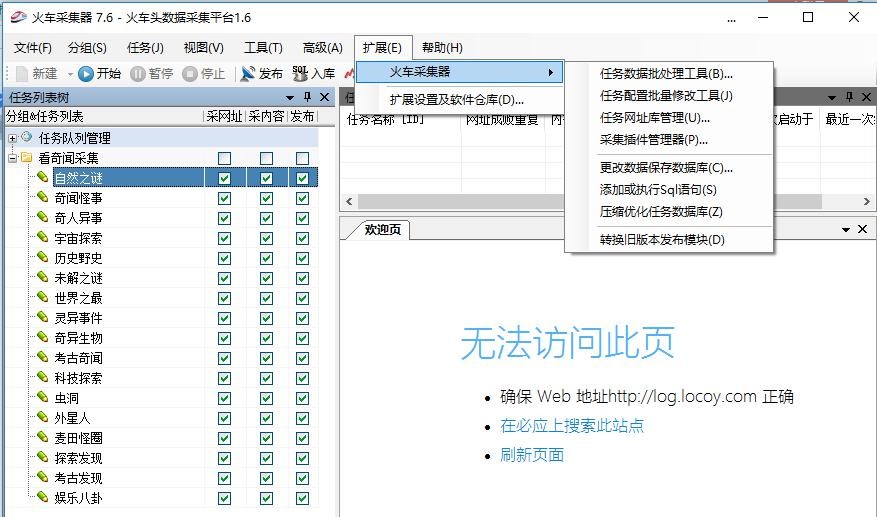The image size is (877, 517).
Task: Click the tag icon beside 未解之谜
Action: (x=43, y=277)
